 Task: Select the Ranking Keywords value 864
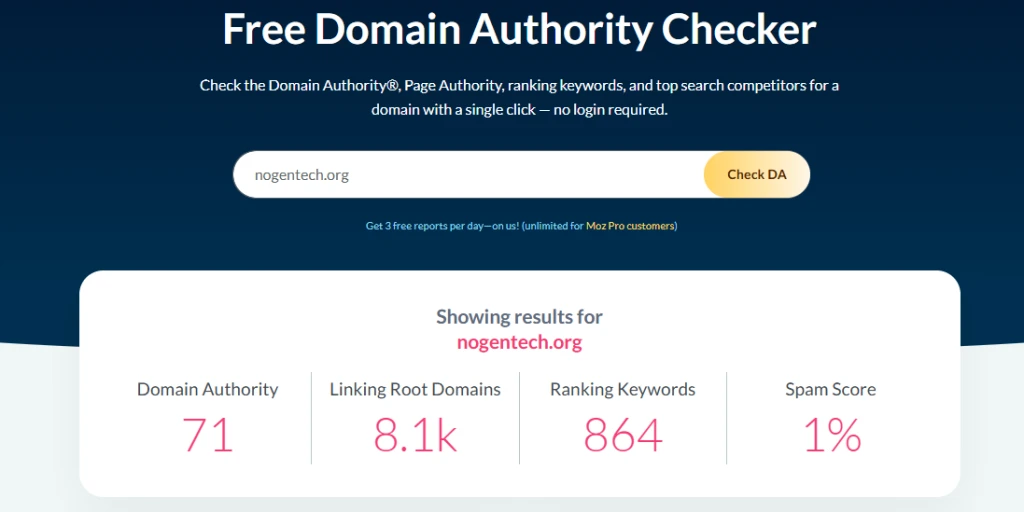point(623,436)
